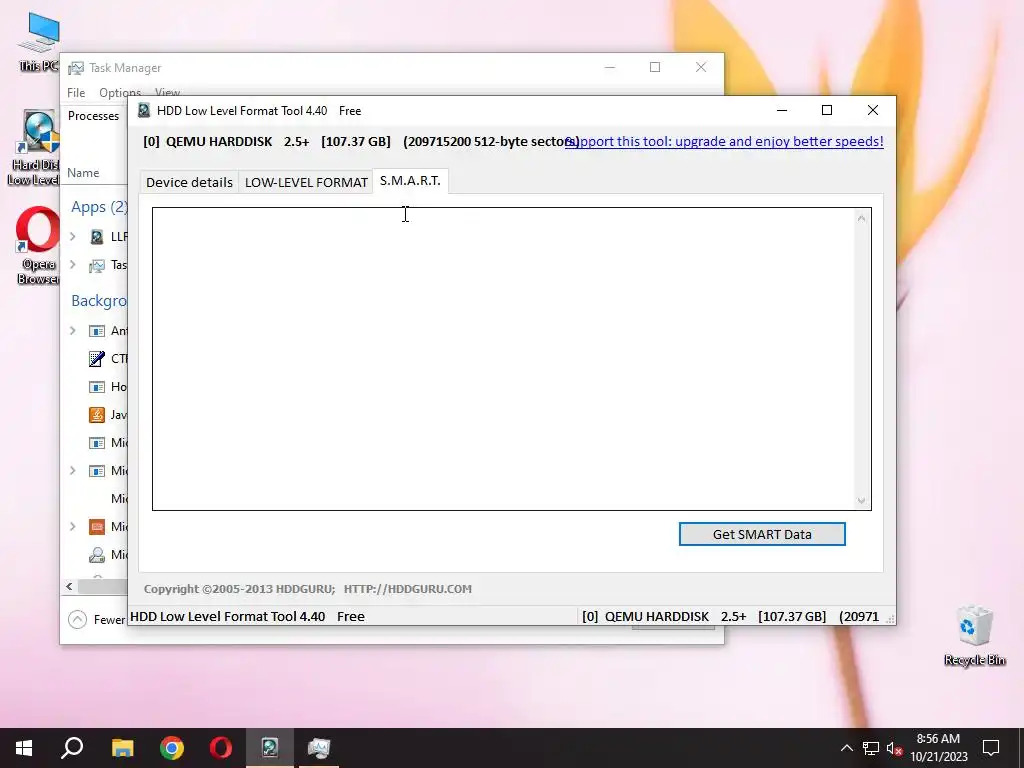The height and width of the screenshot is (768, 1024).
Task: Select the Recycle Bin desktop icon
Action: pyautogui.click(x=974, y=636)
